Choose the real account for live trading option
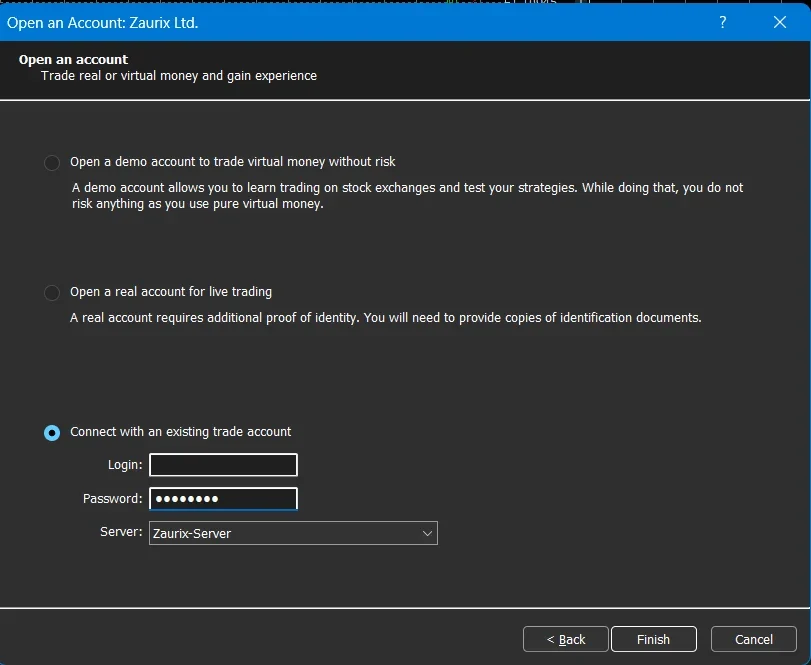 (x=52, y=293)
